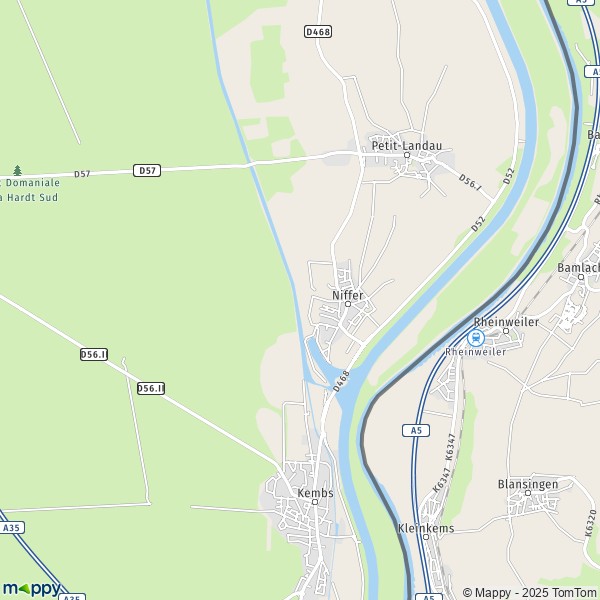Click the boxed D57 road shield
Image resolution: width=600 pixels, height=600 pixels.
(147, 170)
